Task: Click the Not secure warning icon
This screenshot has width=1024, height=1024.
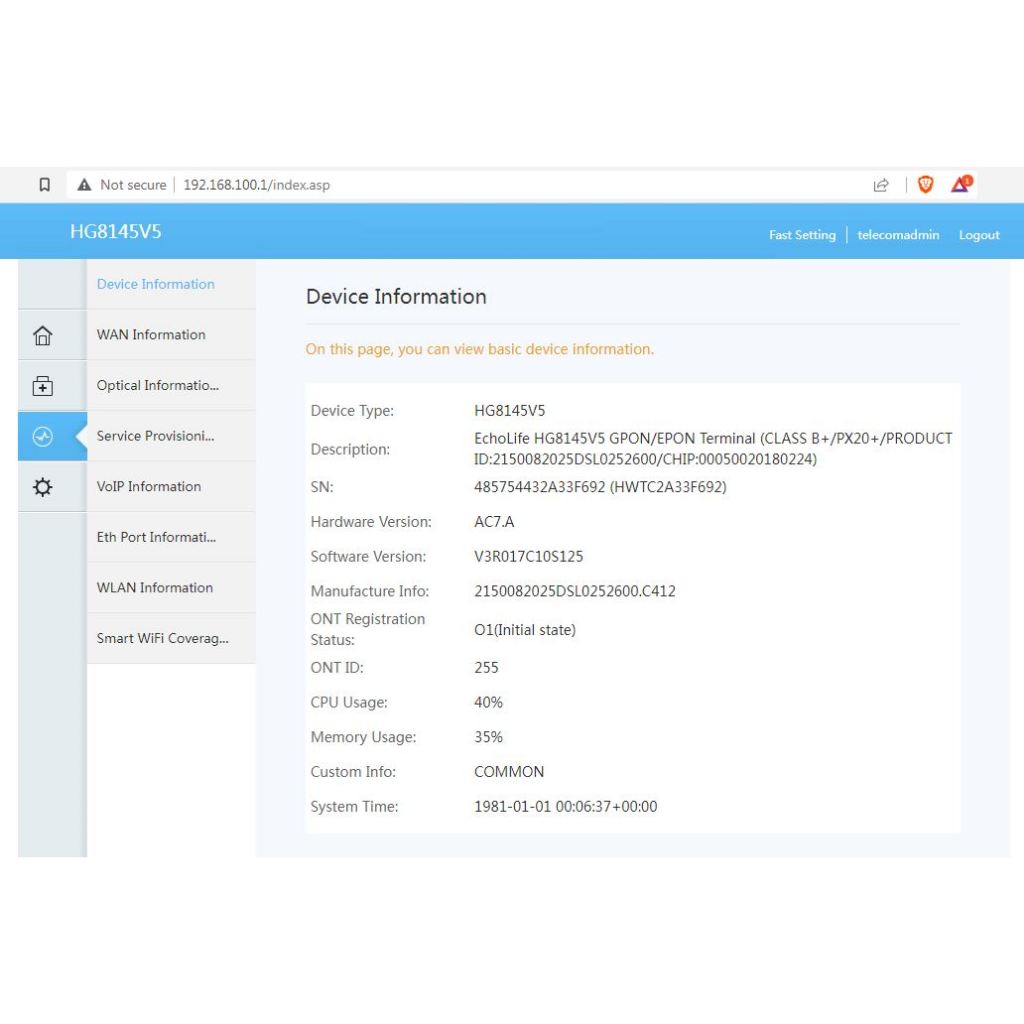Action: point(85,185)
